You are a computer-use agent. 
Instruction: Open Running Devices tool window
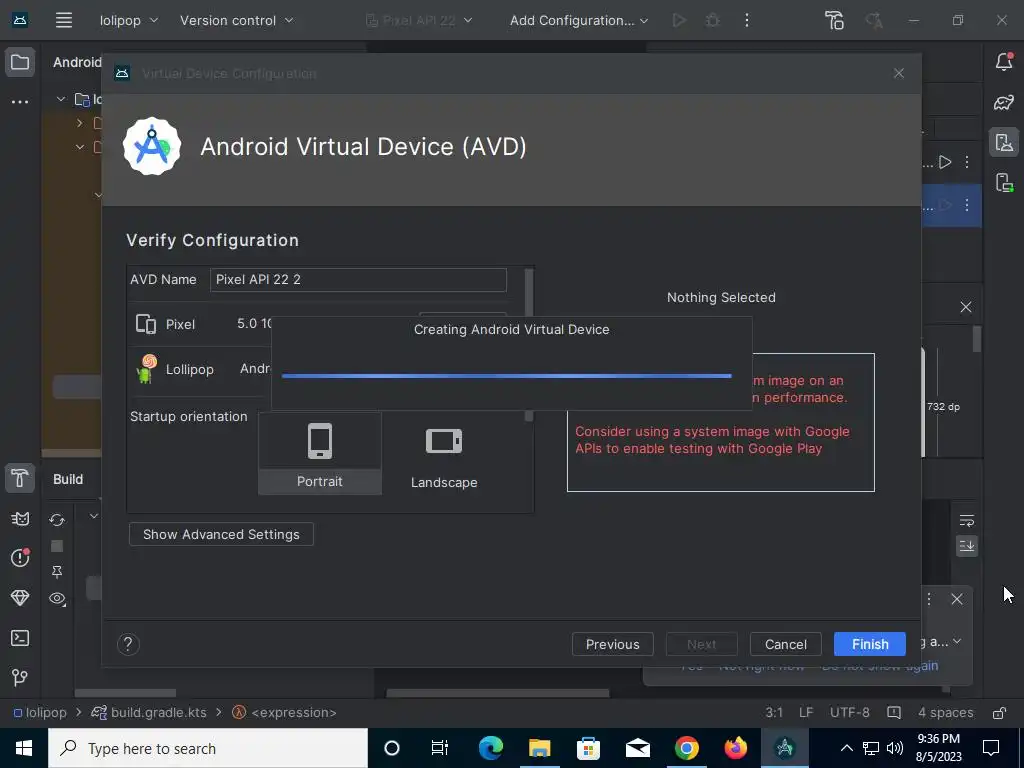[1004, 182]
